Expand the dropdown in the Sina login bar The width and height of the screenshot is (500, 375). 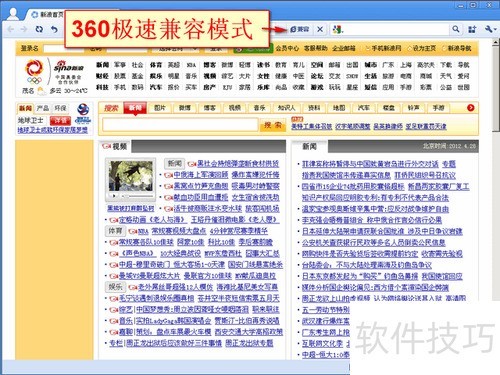[x=175, y=49]
